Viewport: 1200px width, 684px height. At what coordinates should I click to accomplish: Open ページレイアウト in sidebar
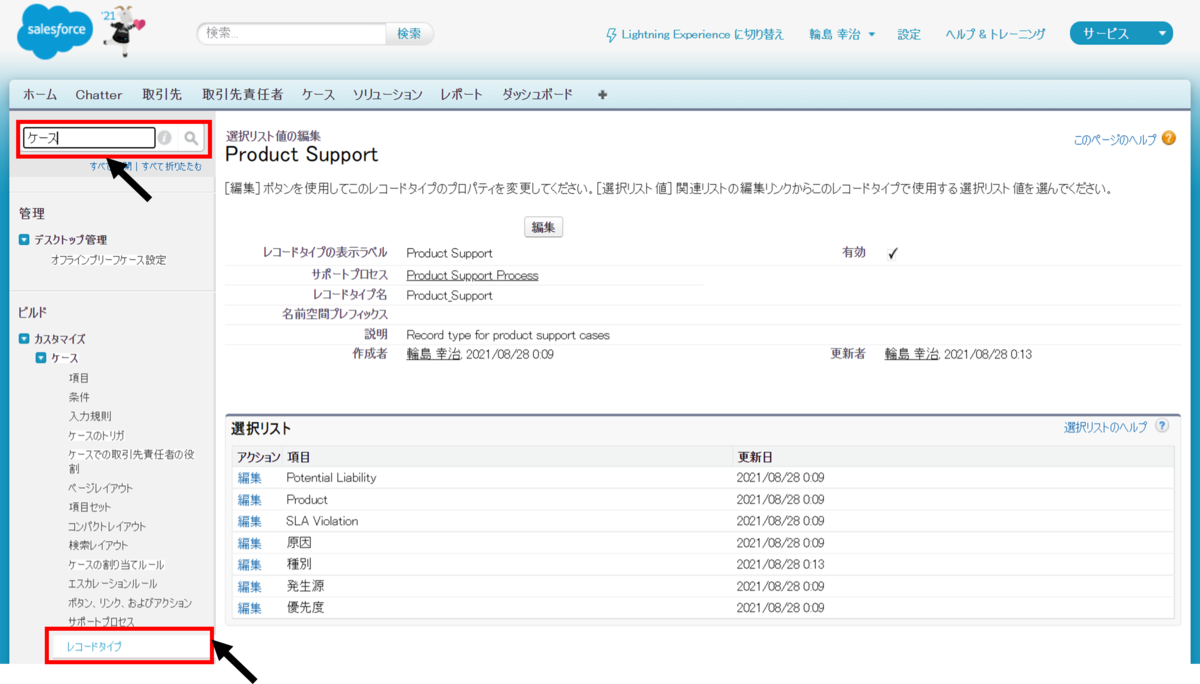100,488
